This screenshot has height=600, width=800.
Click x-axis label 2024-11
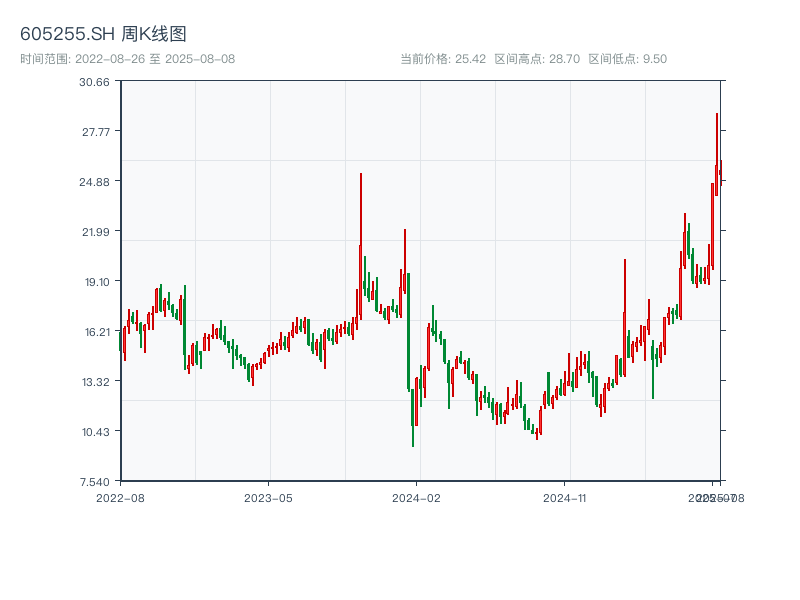pos(564,498)
